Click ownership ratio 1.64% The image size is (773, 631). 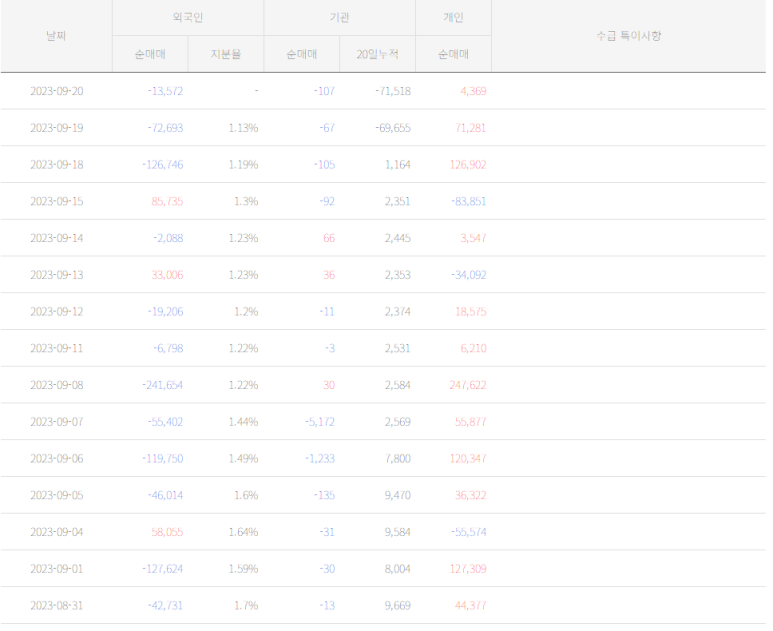click(244, 532)
